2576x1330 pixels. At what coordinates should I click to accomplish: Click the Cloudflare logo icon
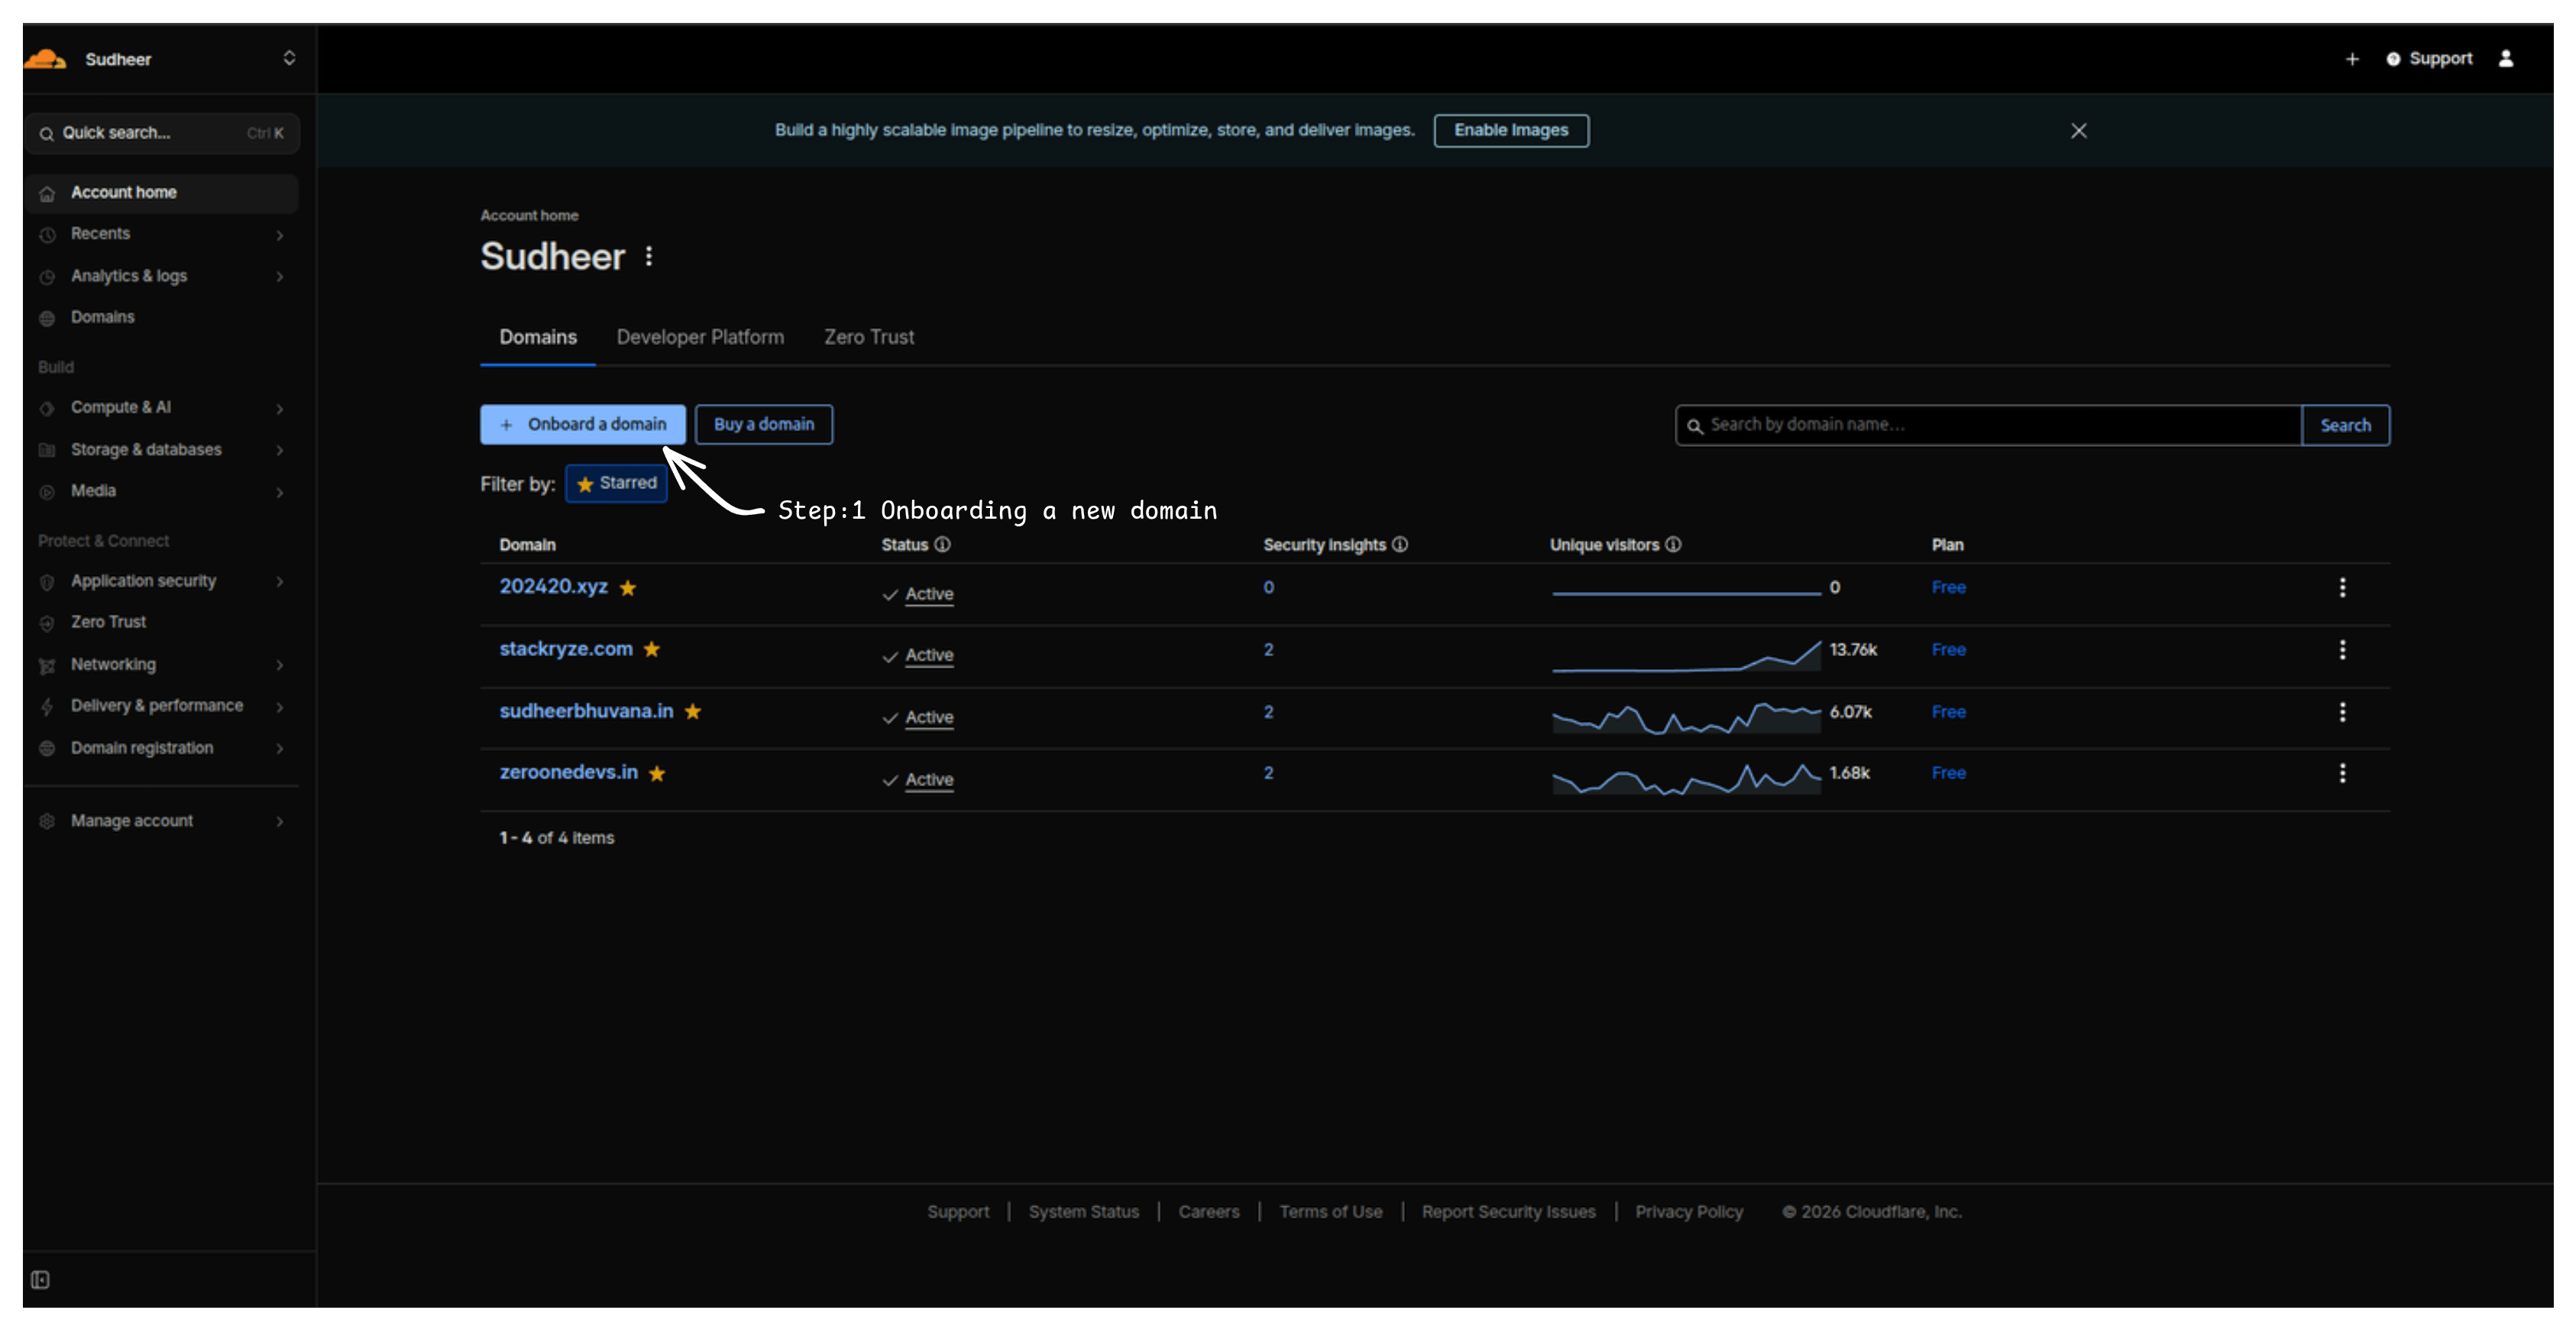[45, 59]
